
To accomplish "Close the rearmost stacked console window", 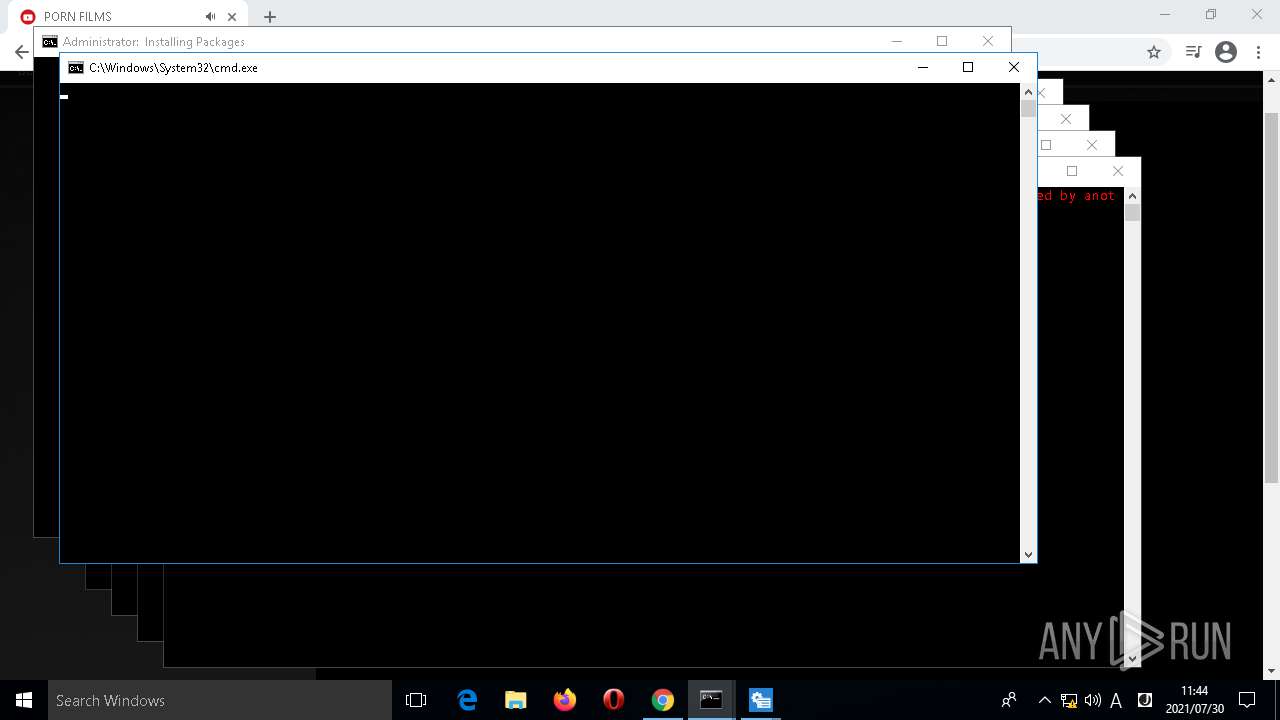I will coord(1118,171).
